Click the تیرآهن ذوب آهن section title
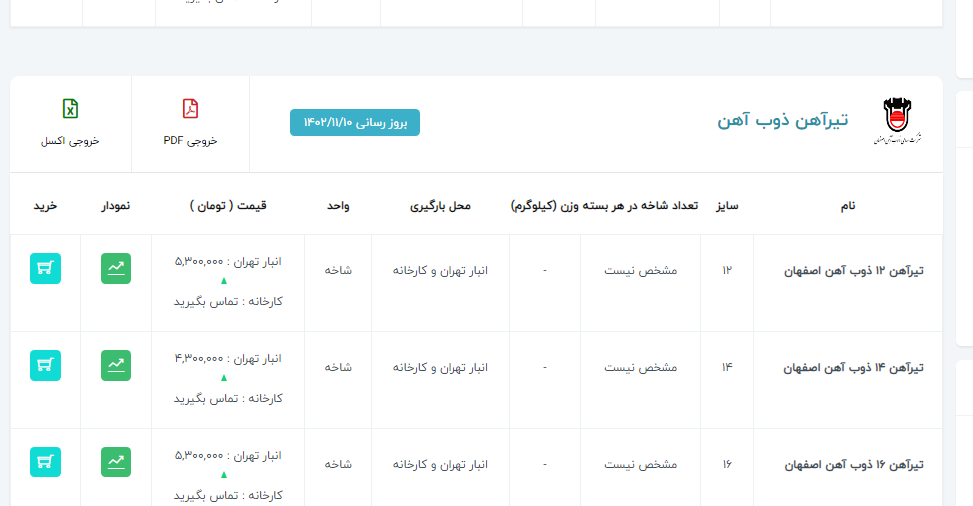The image size is (973, 506). click(x=782, y=121)
